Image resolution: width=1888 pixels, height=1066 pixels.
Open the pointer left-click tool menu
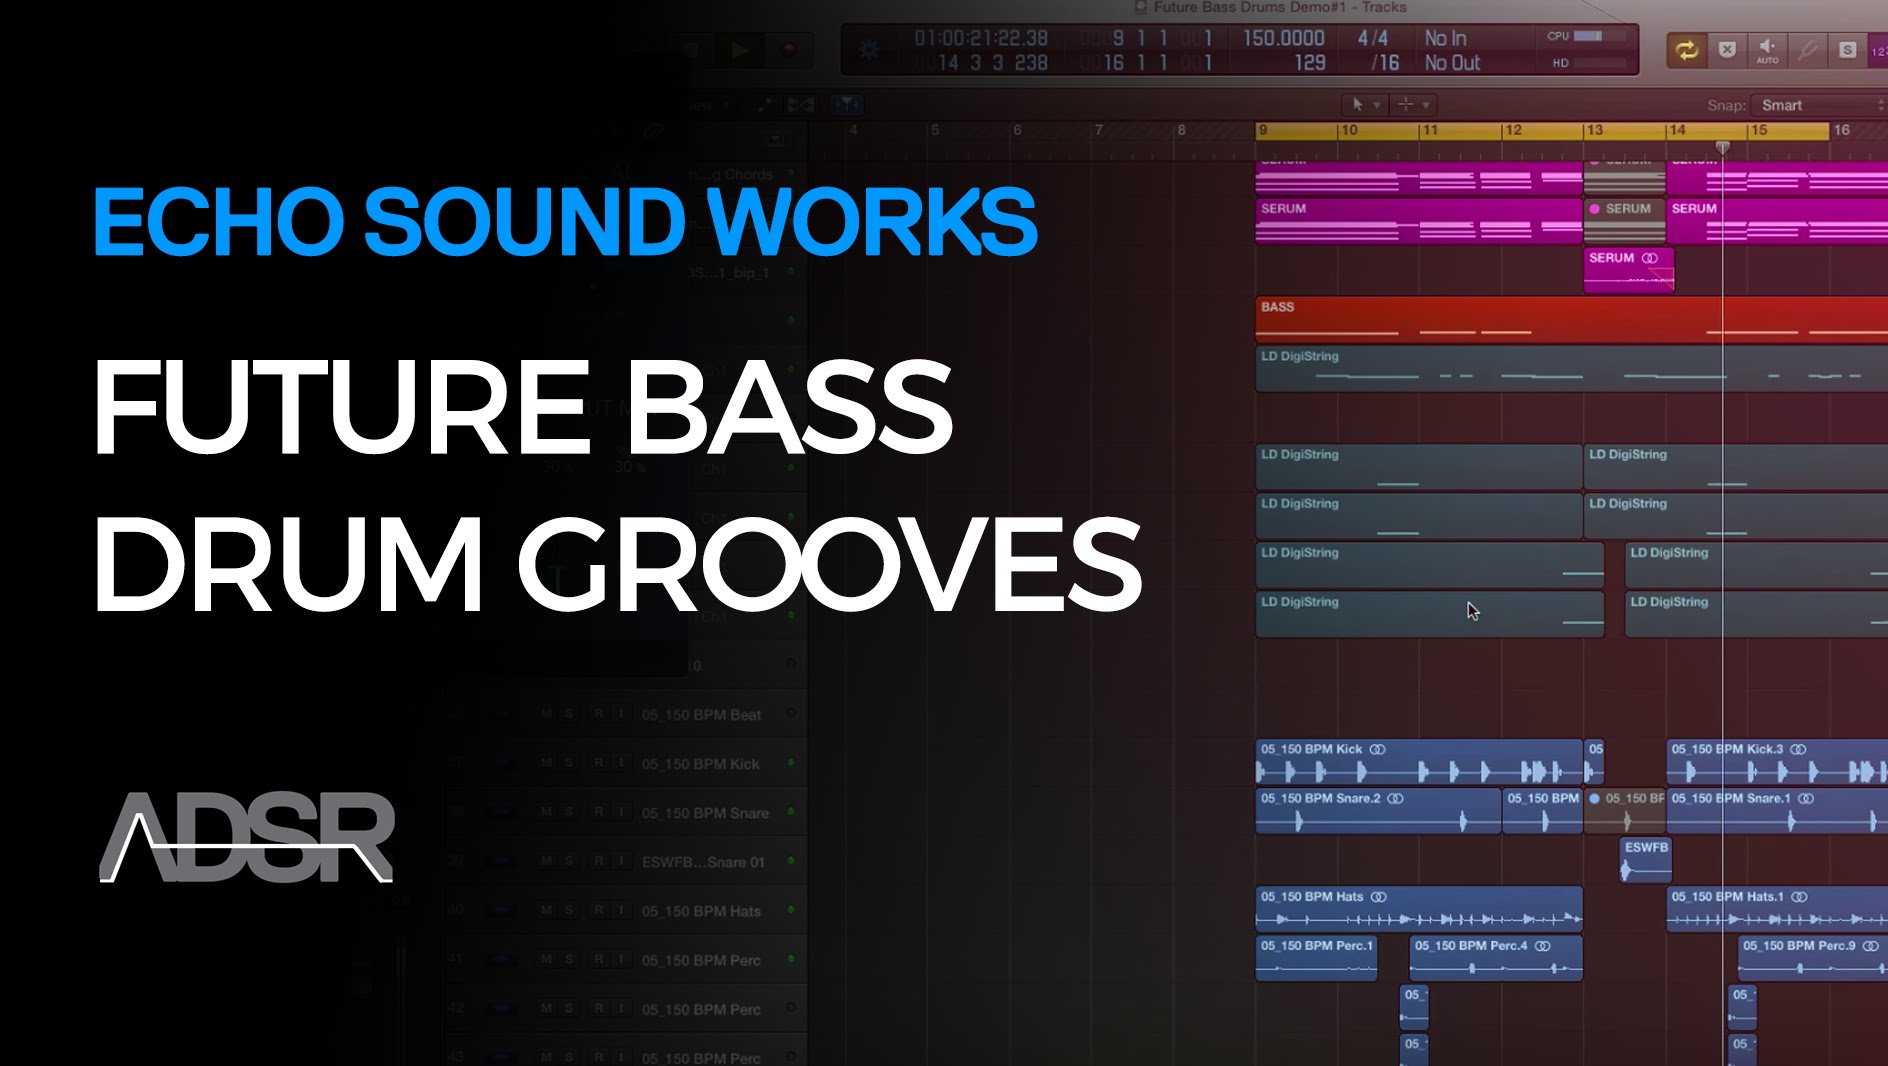(x=1364, y=104)
